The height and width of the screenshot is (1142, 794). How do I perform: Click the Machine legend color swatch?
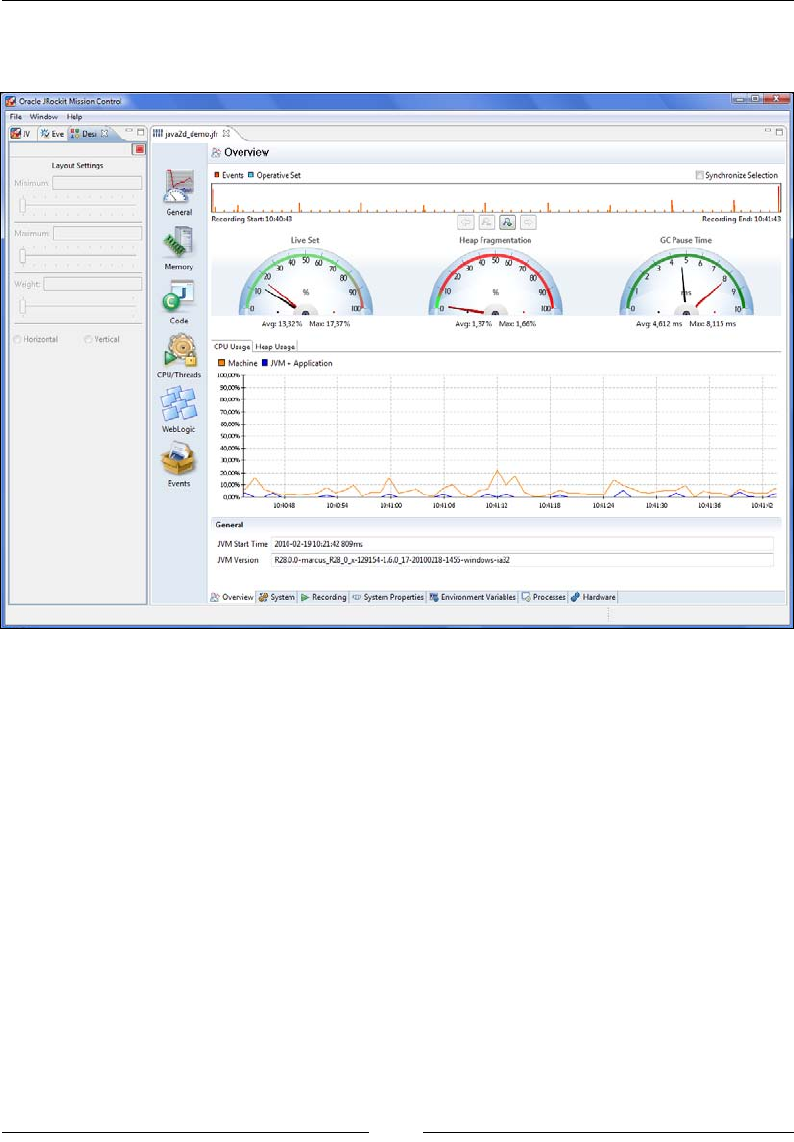[x=221, y=363]
